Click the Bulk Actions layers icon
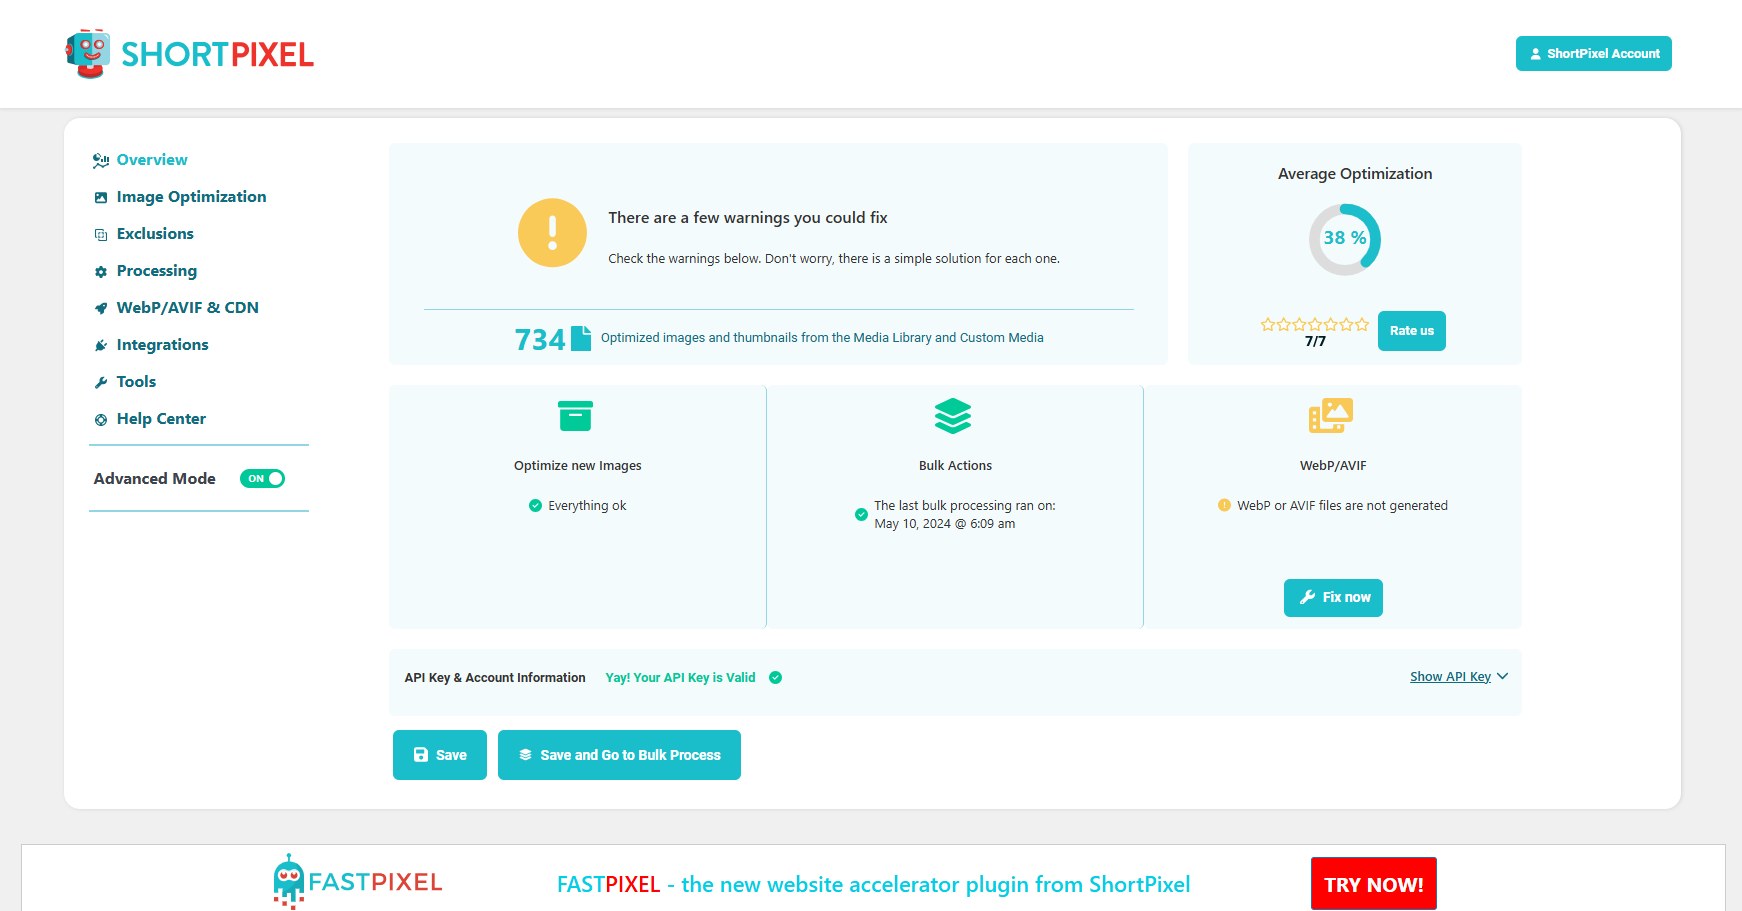 coord(953,416)
